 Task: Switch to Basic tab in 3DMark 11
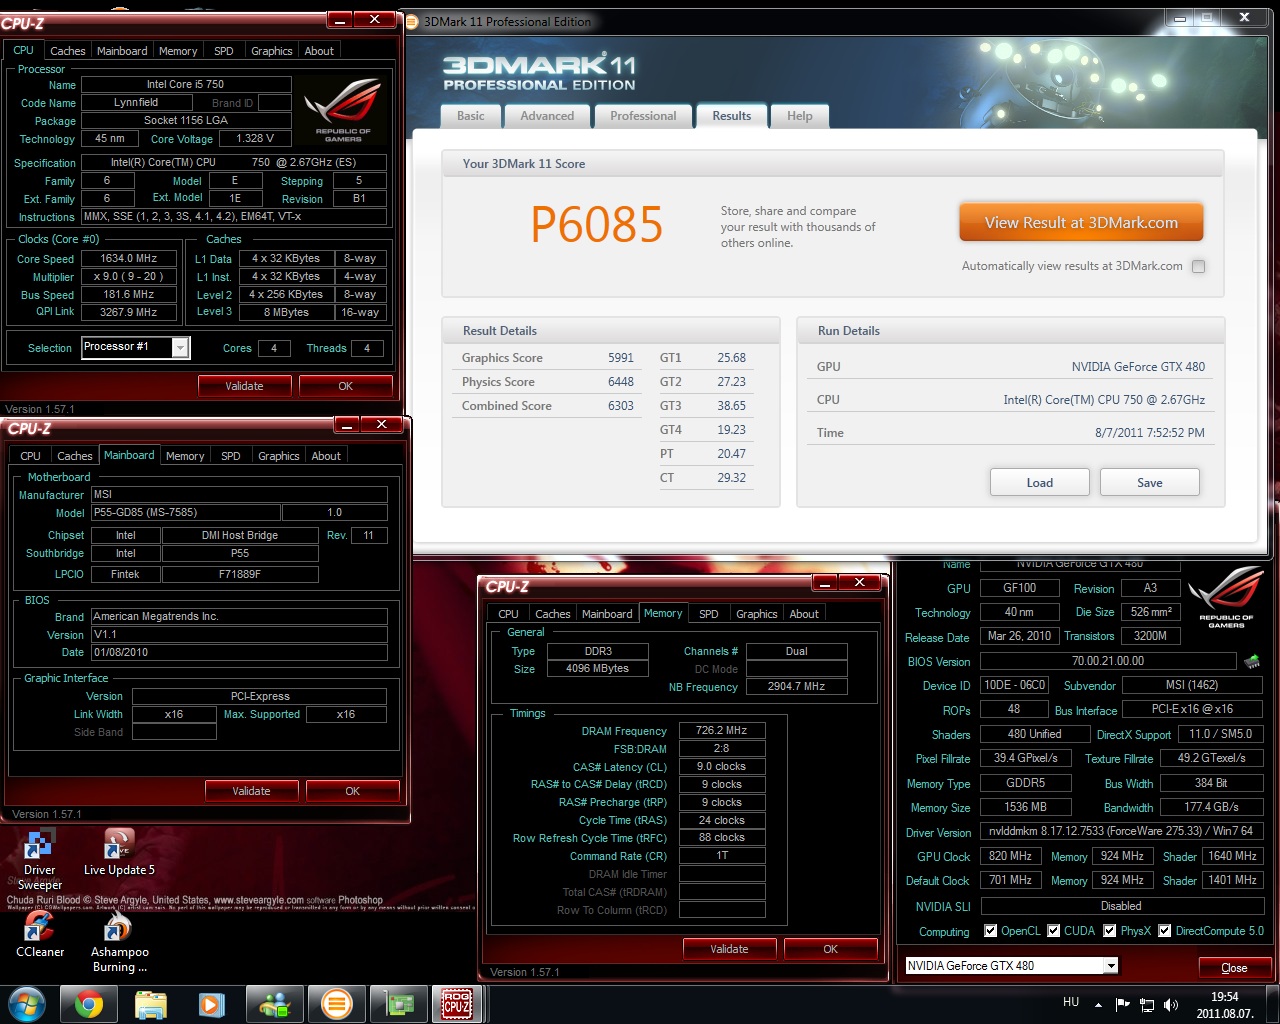(x=471, y=116)
